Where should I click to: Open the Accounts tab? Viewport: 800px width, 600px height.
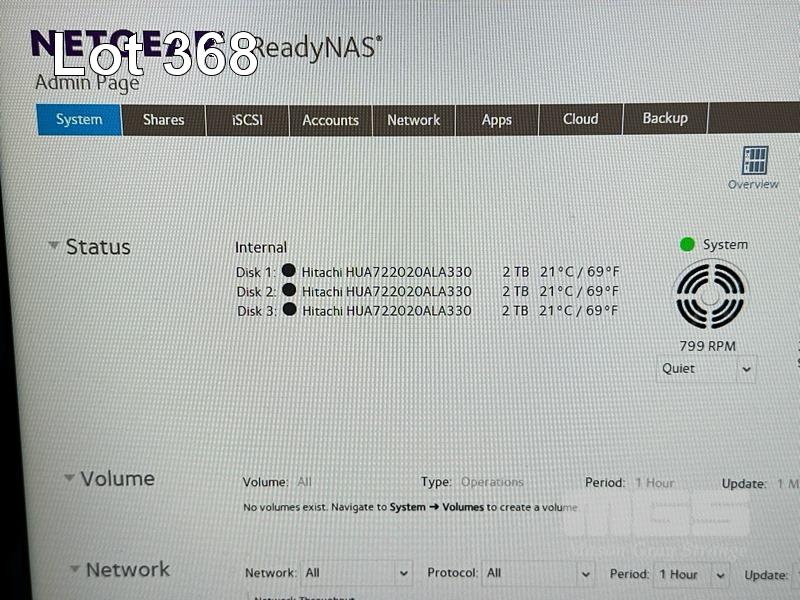click(x=330, y=120)
